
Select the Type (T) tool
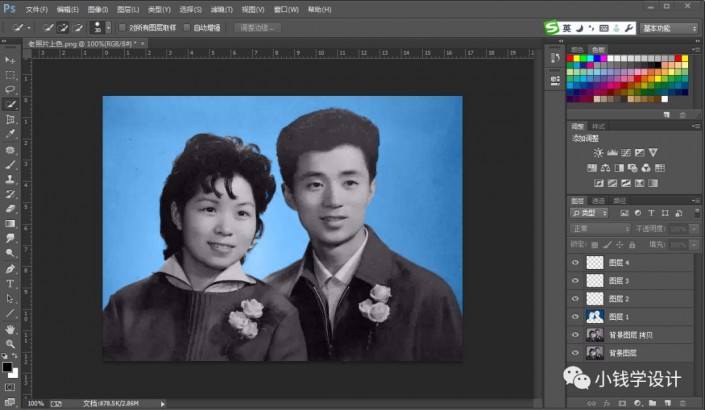(x=10, y=283)
